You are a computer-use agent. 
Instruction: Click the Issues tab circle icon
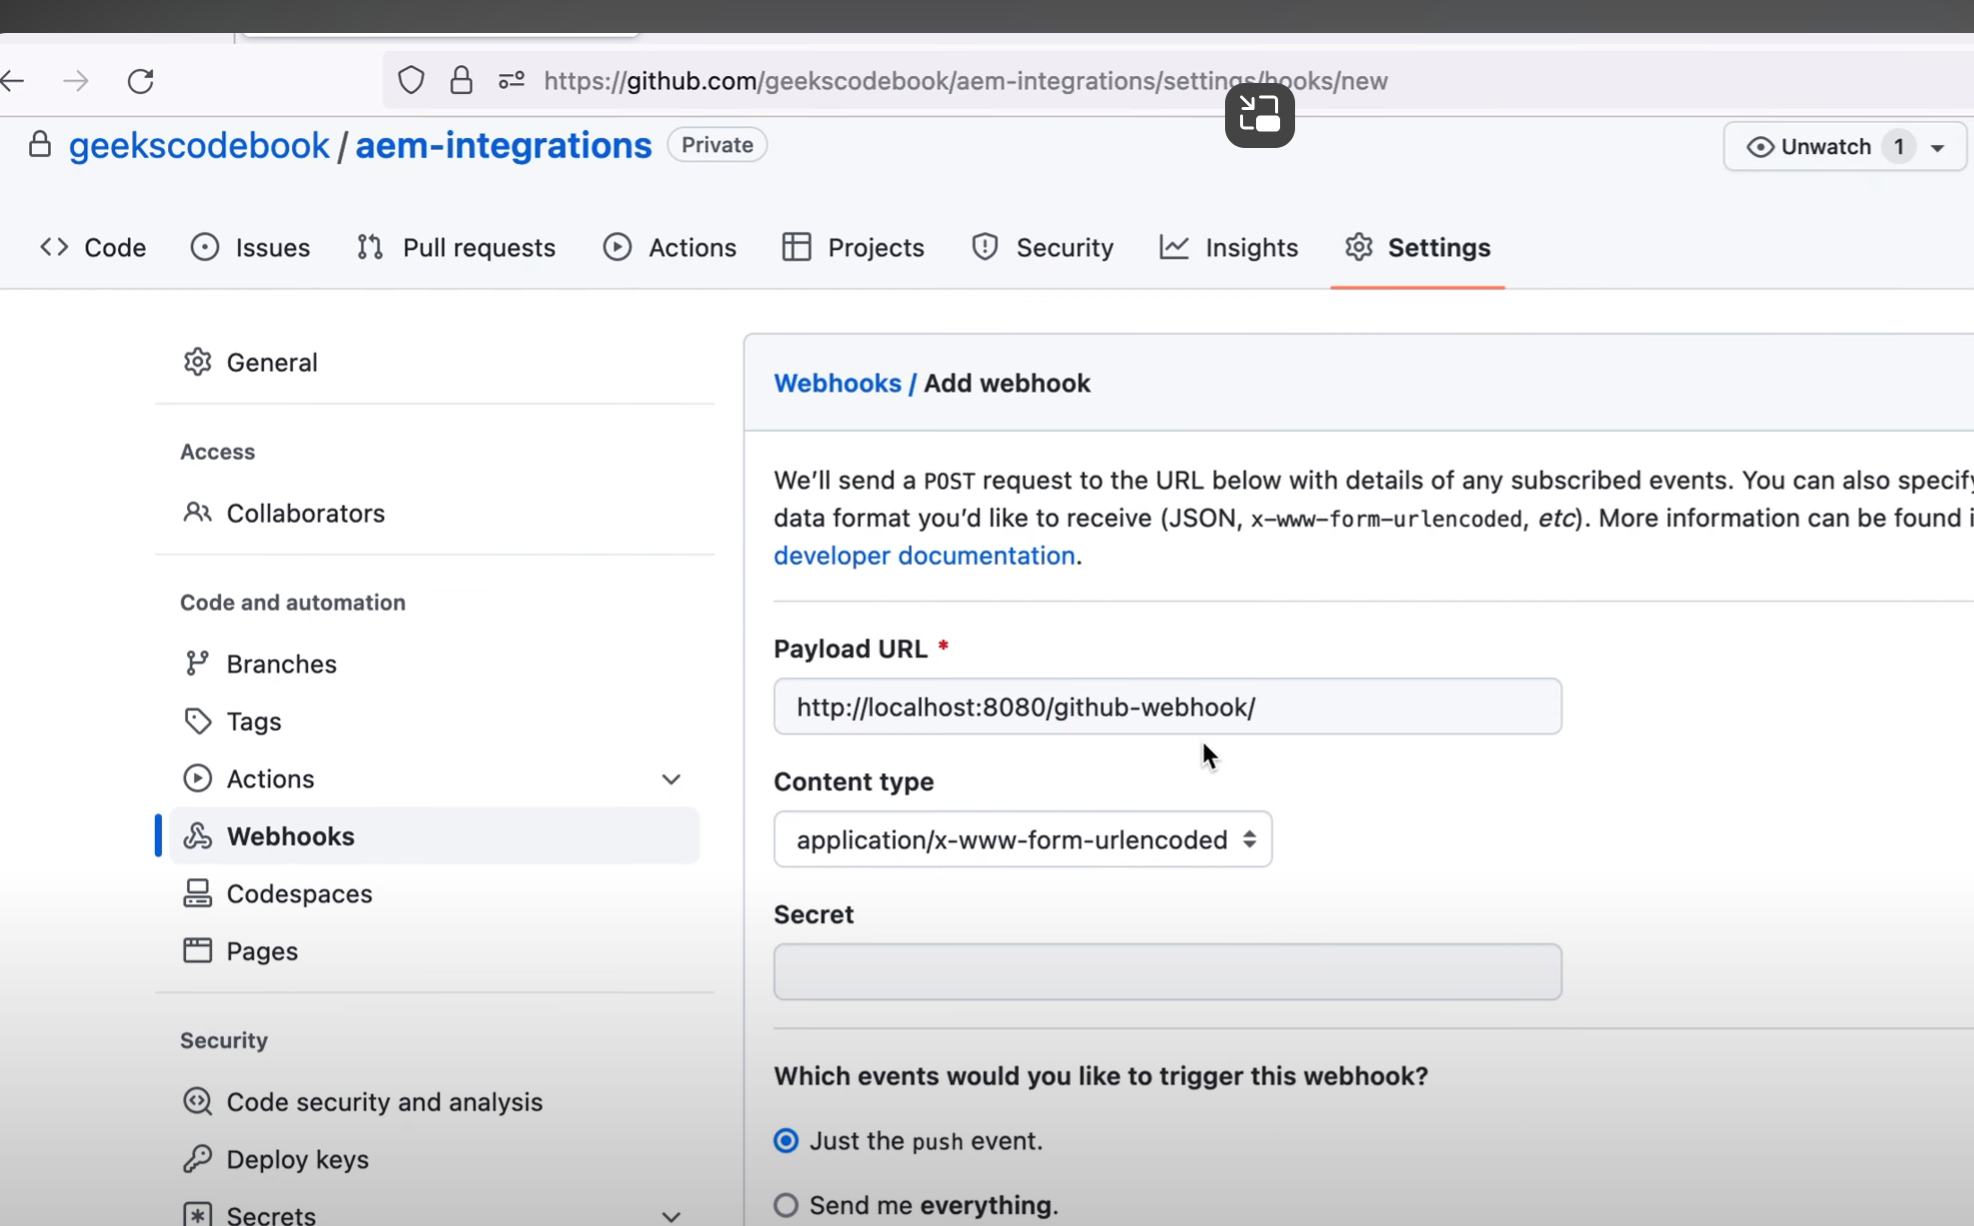pos(205,247)
